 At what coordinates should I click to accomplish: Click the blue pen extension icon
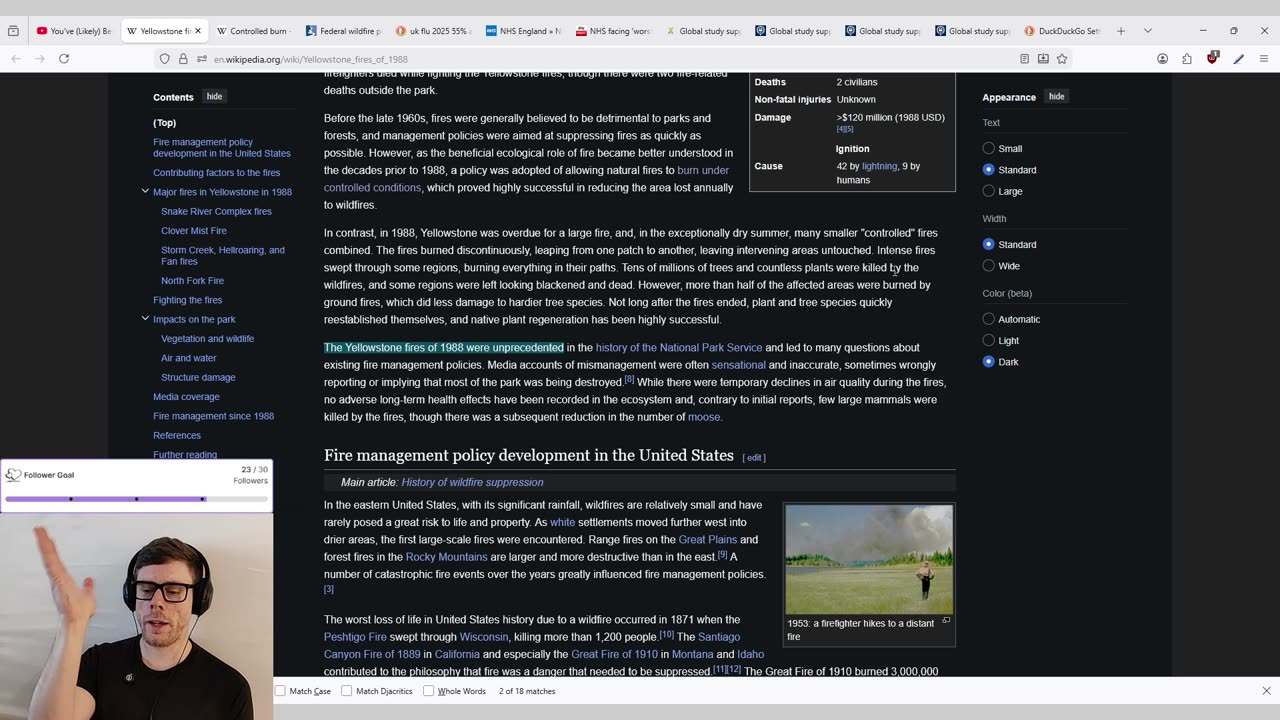[1238, 59]
